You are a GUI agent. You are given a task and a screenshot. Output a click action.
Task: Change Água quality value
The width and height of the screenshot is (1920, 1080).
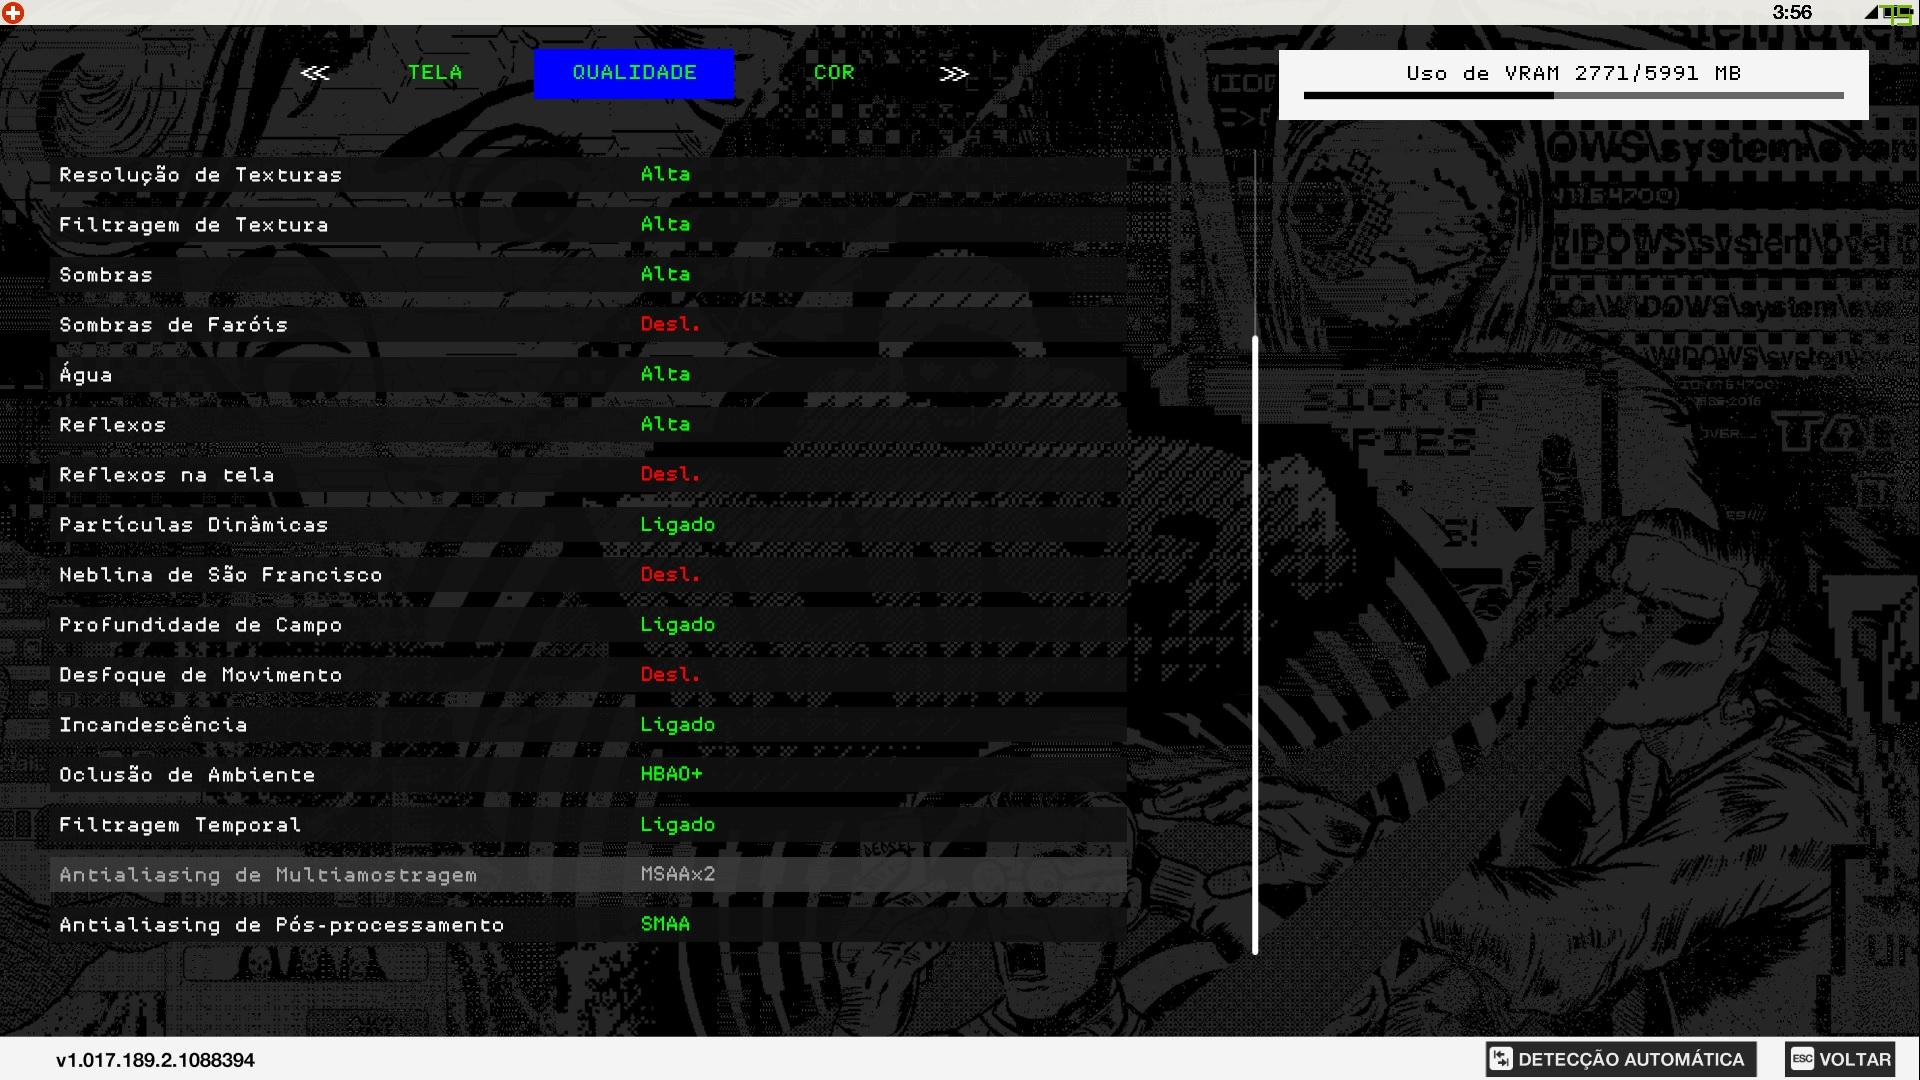point(665,374)
